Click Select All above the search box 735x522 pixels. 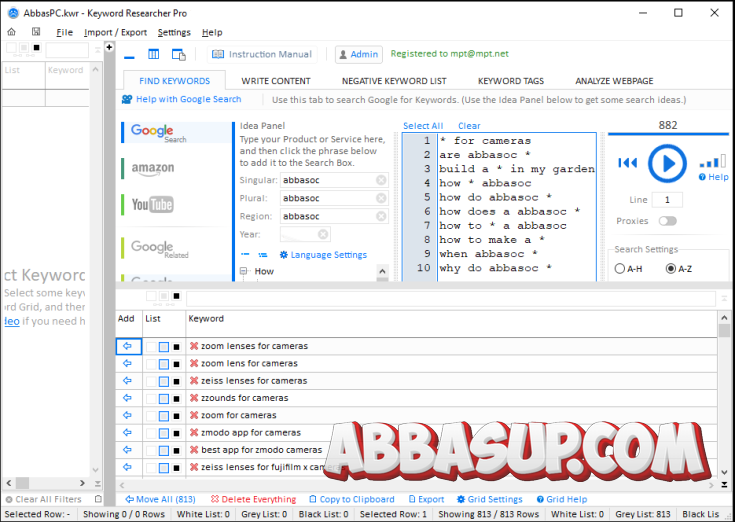coord(423,126)
